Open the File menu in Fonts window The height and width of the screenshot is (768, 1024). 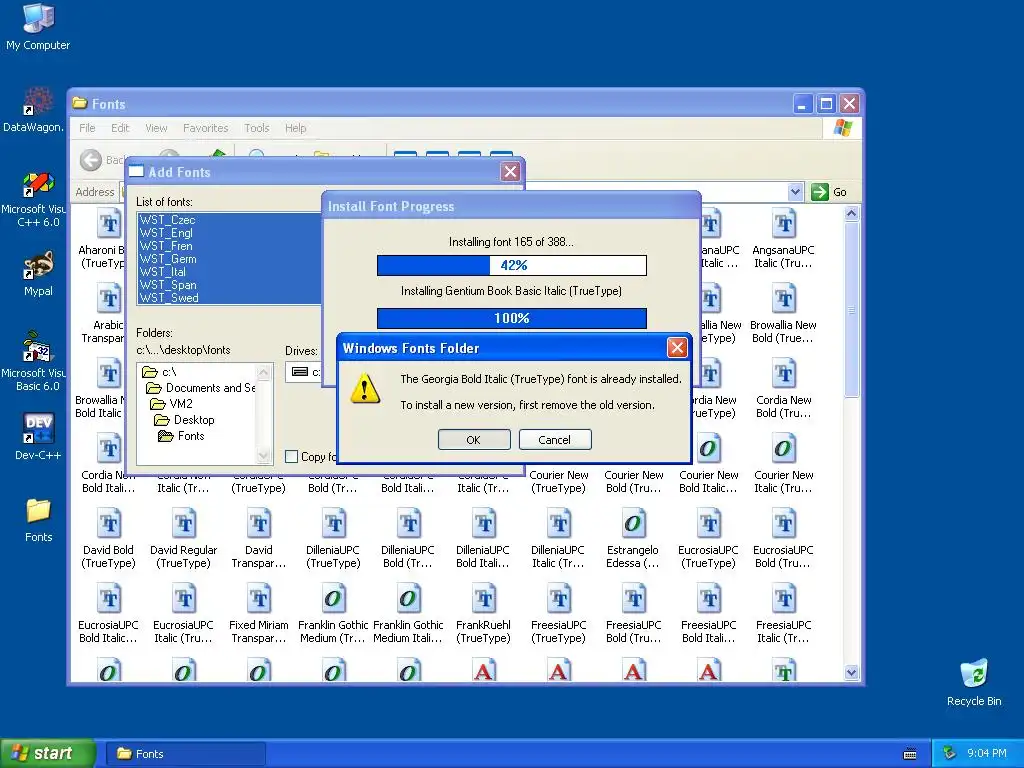[x=87, y=128]
